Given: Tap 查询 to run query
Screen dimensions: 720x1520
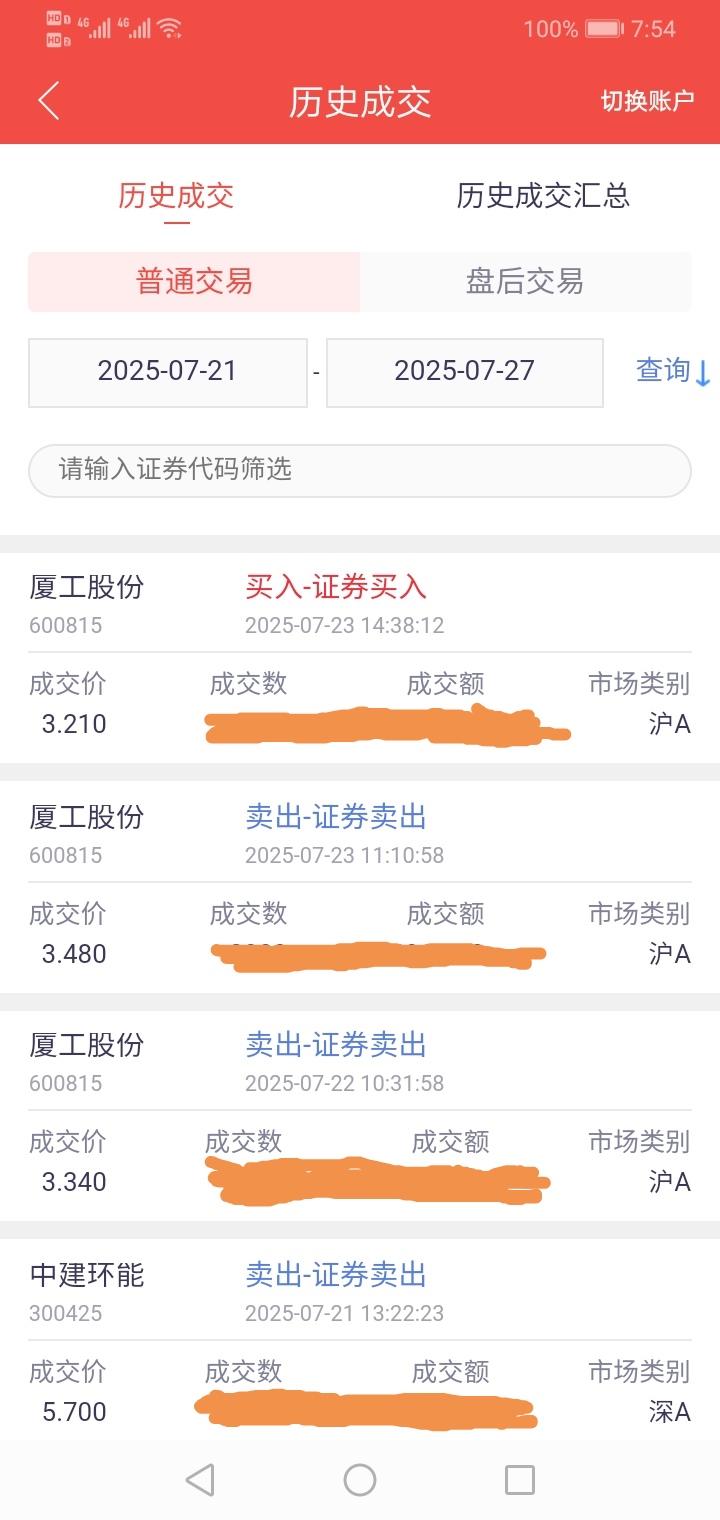Looking at the screenshot, I should pyautogui.click(x=663, y=371).
